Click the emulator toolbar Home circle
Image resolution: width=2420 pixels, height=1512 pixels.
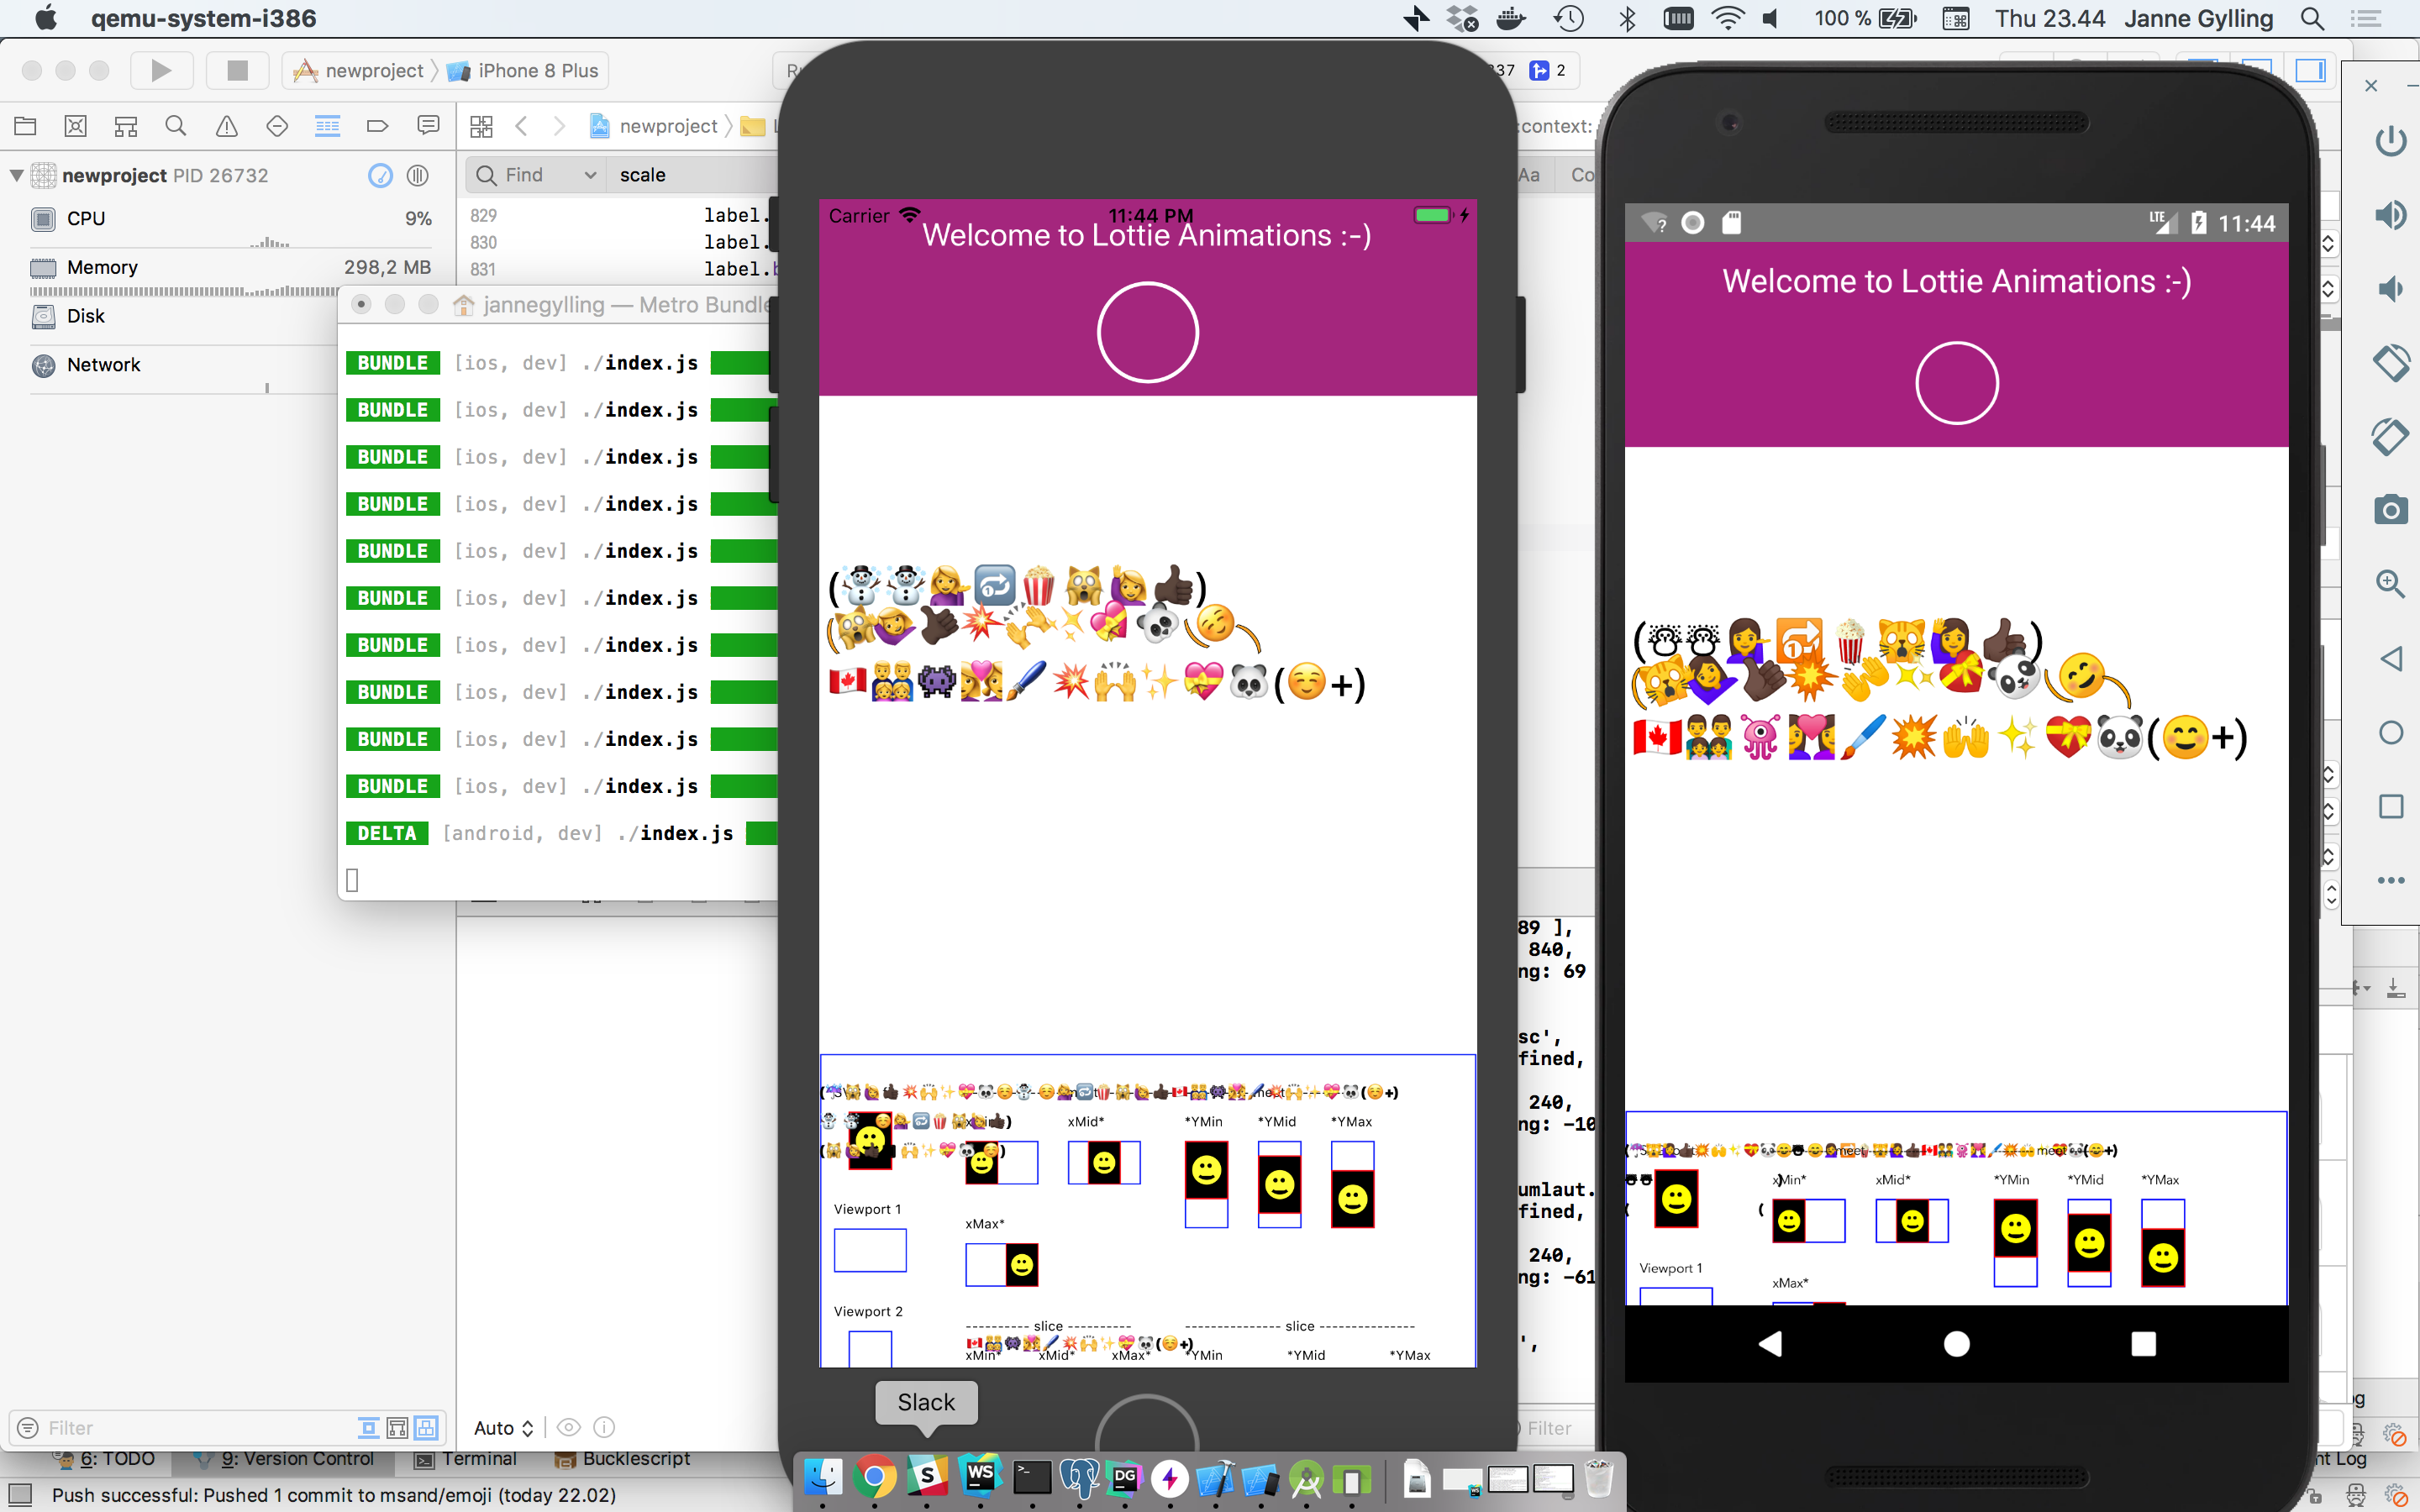coord(2391,733)
